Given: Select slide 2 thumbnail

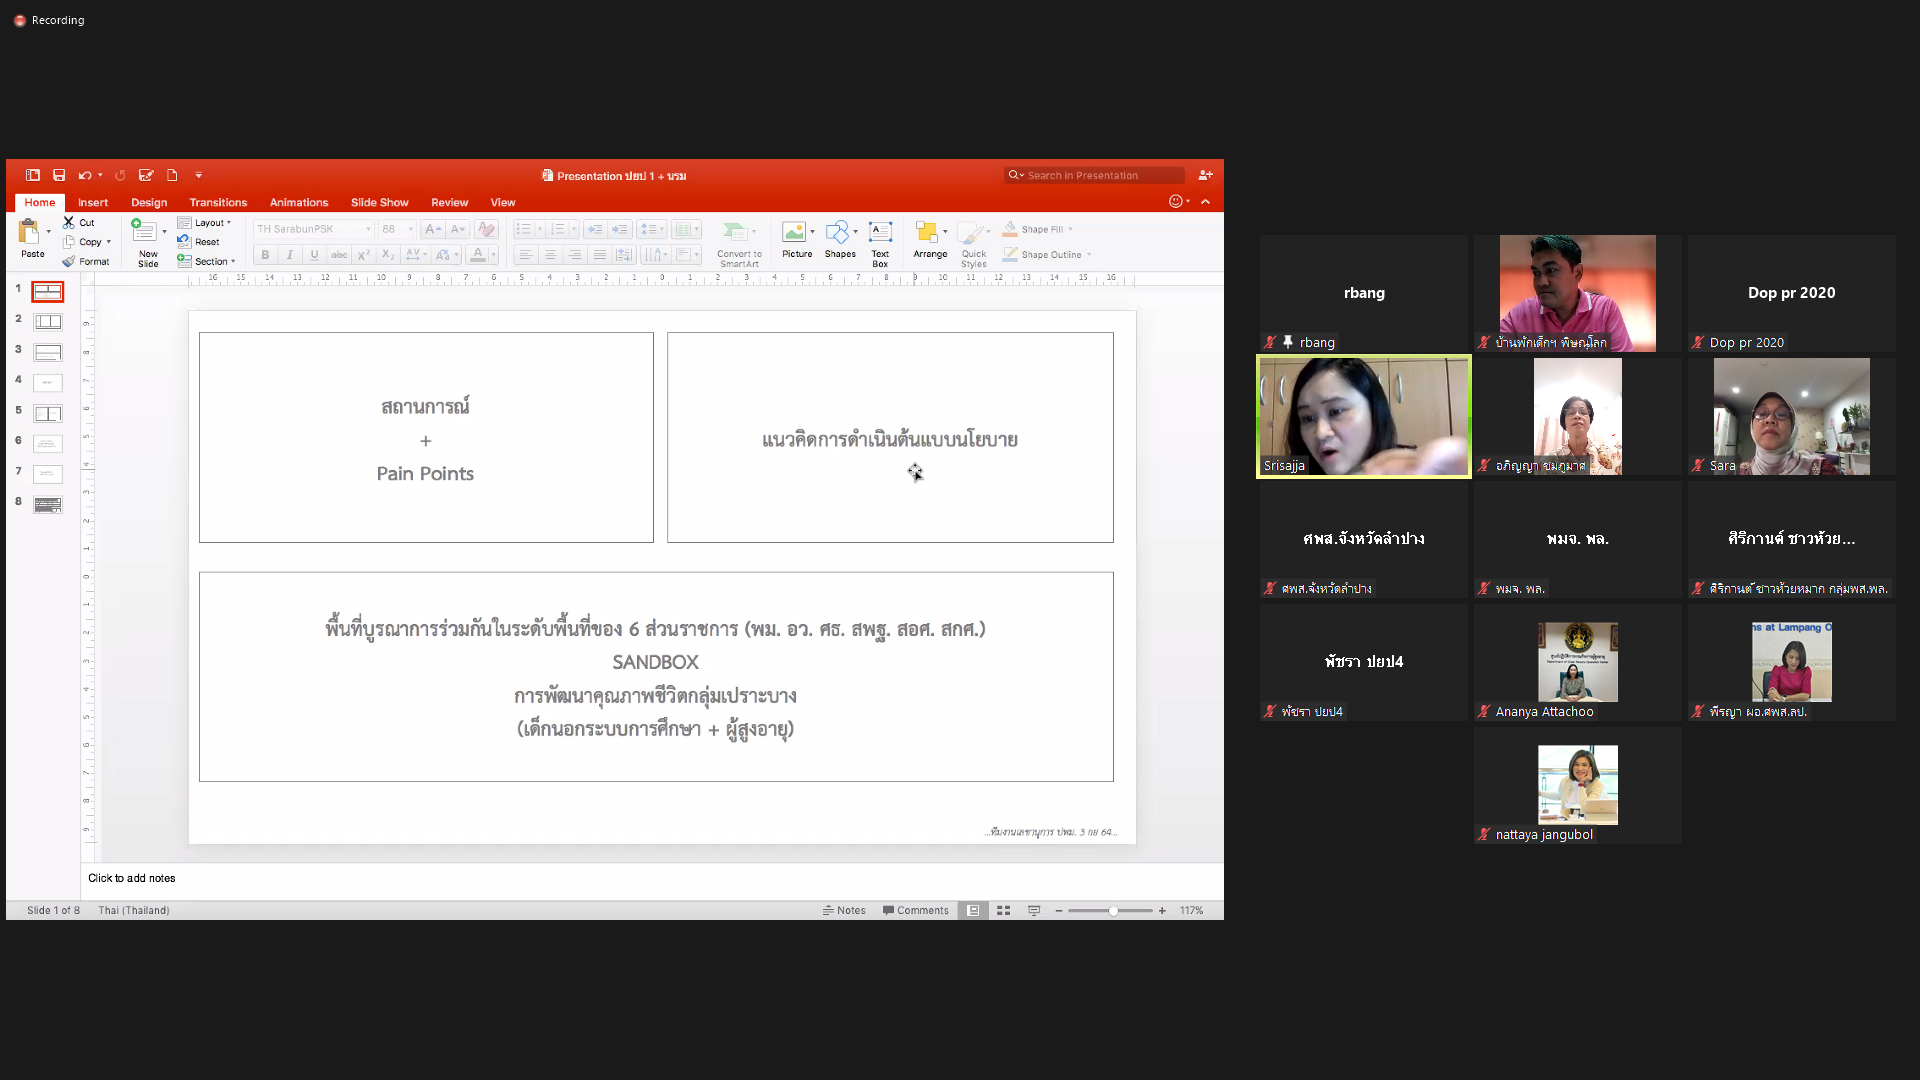Looking at the screenshot, I should click(47, 322).
